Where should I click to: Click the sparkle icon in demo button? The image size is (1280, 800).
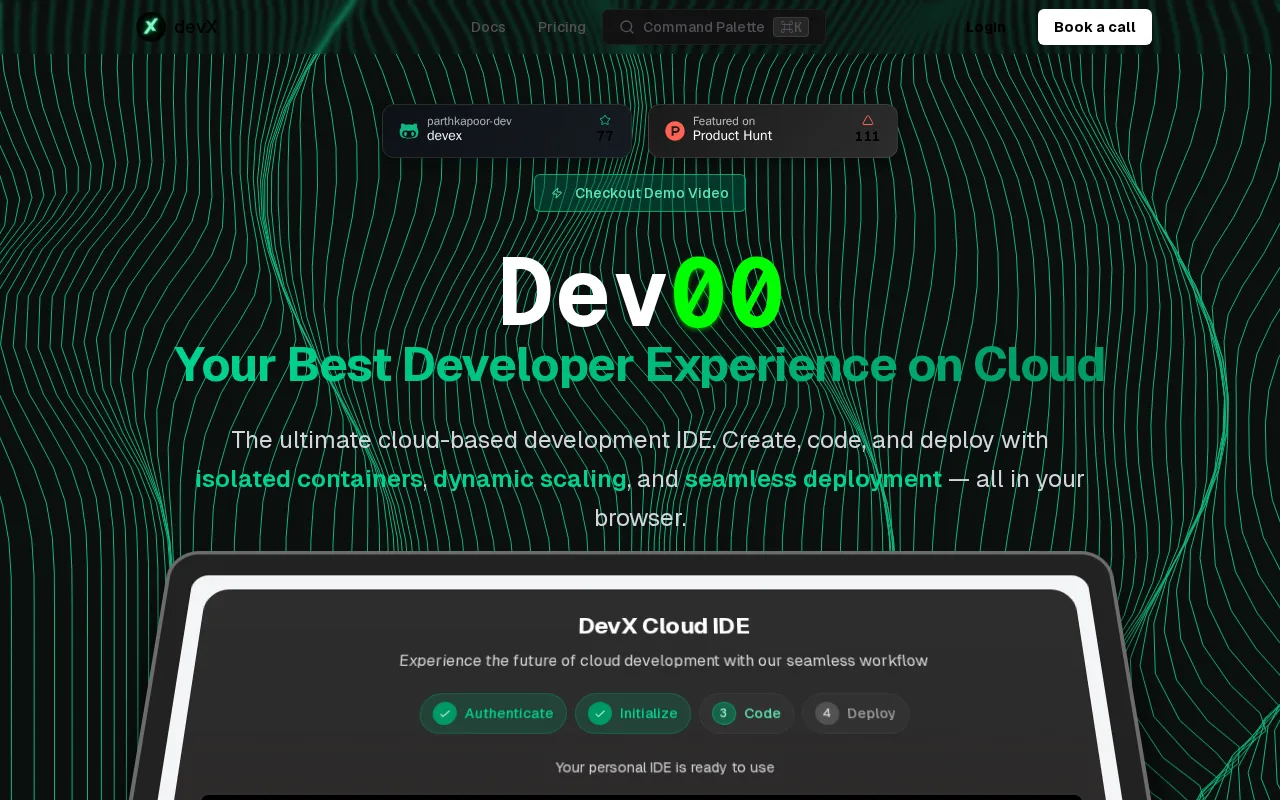pyautogui.click(x=558, y=193)
